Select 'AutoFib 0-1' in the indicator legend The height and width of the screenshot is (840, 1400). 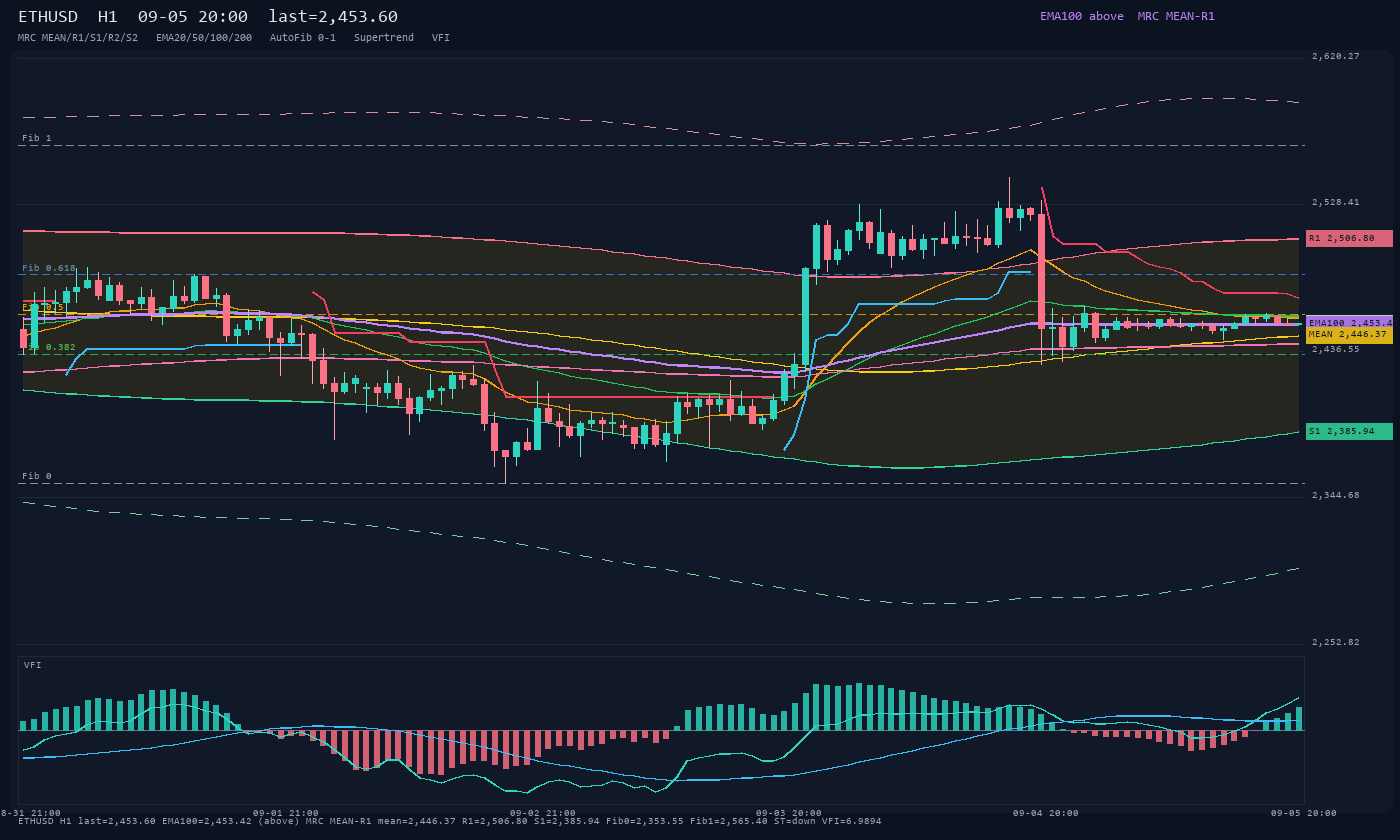[303, 37]
